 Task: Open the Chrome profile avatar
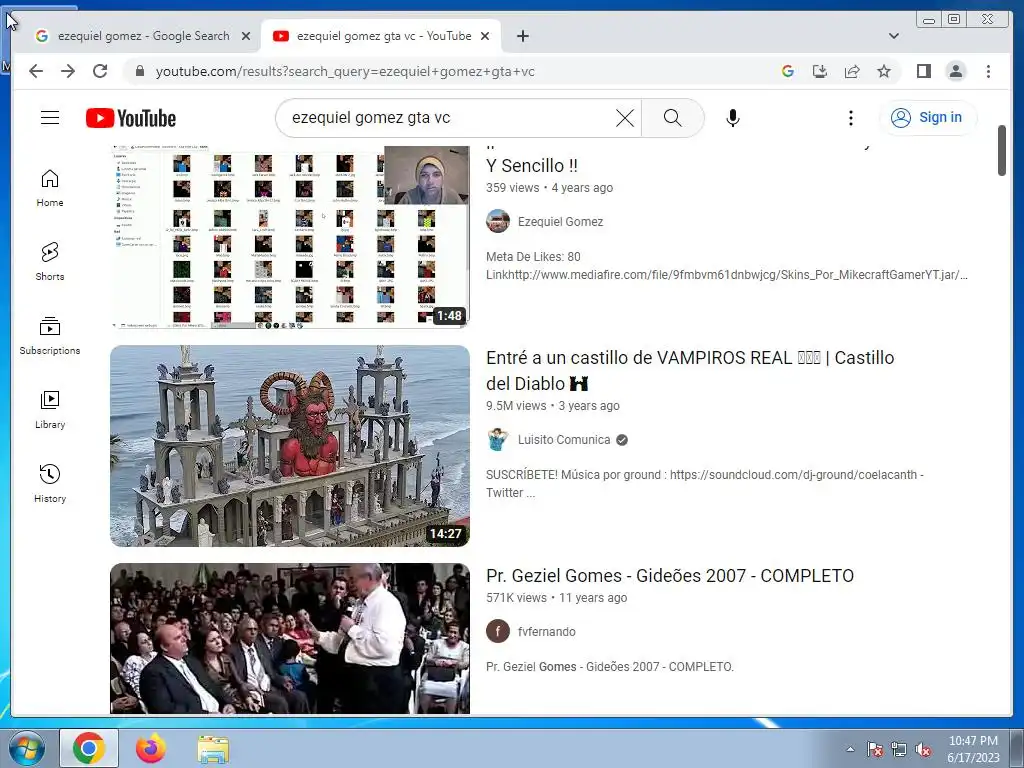point(956,71)
